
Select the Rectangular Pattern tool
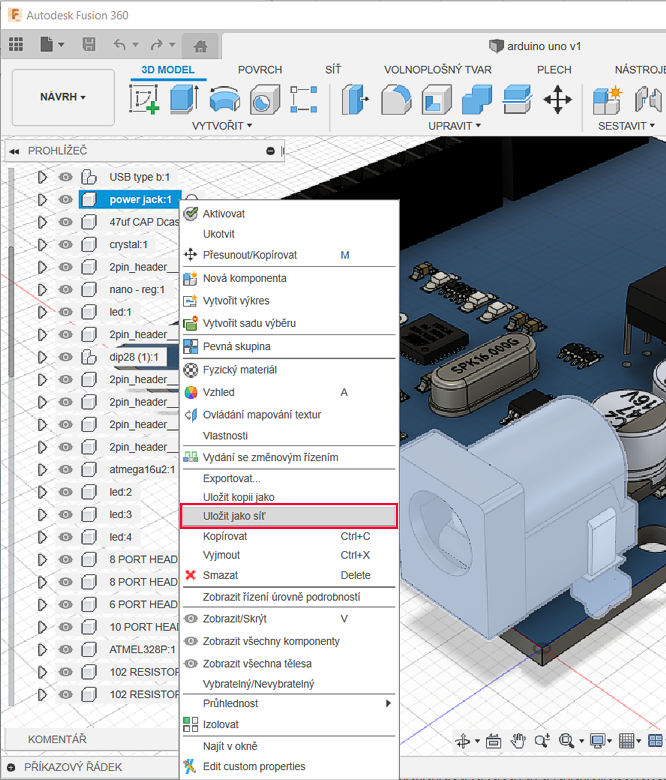tap(304, 98)
